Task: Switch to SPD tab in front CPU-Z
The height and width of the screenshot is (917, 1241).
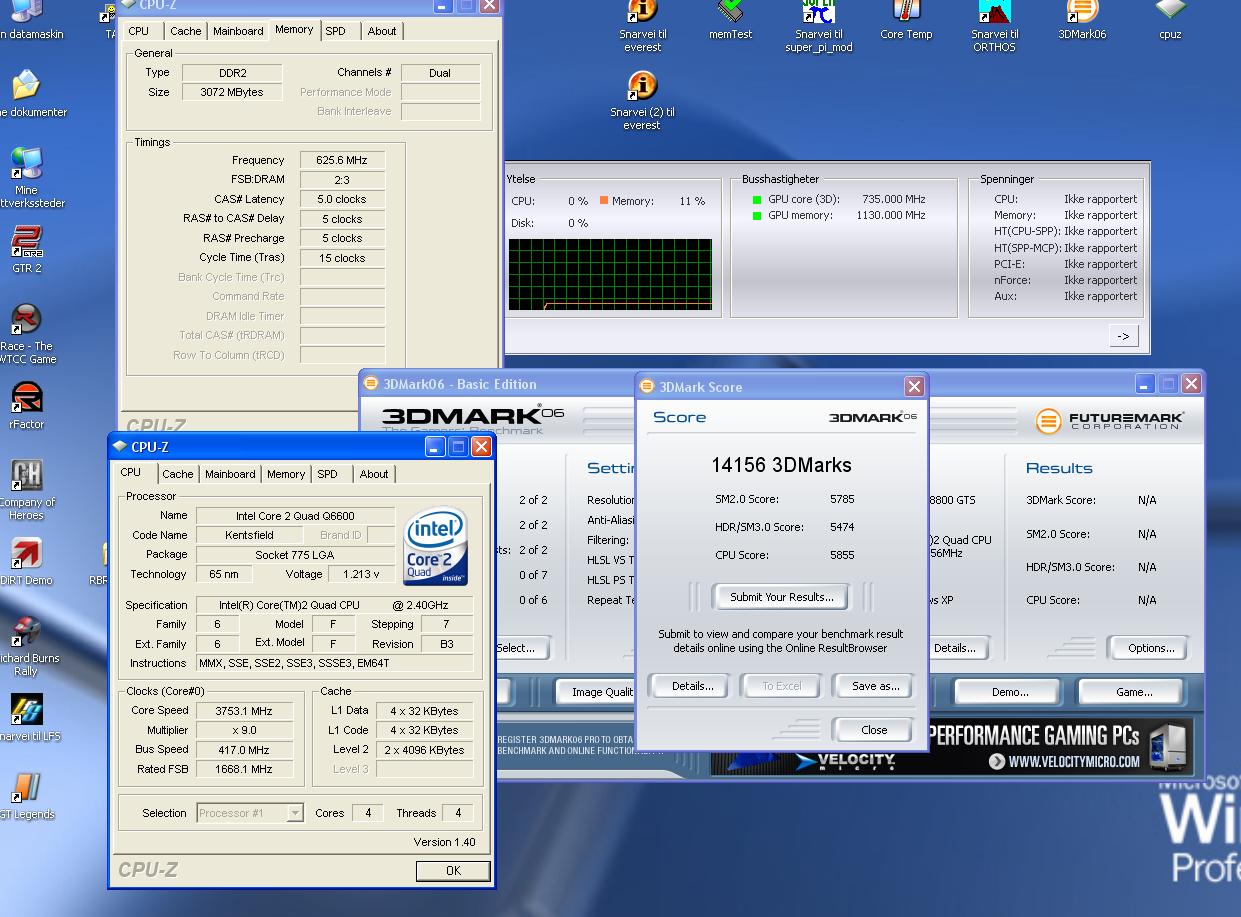Action: (x=327, y=474)
